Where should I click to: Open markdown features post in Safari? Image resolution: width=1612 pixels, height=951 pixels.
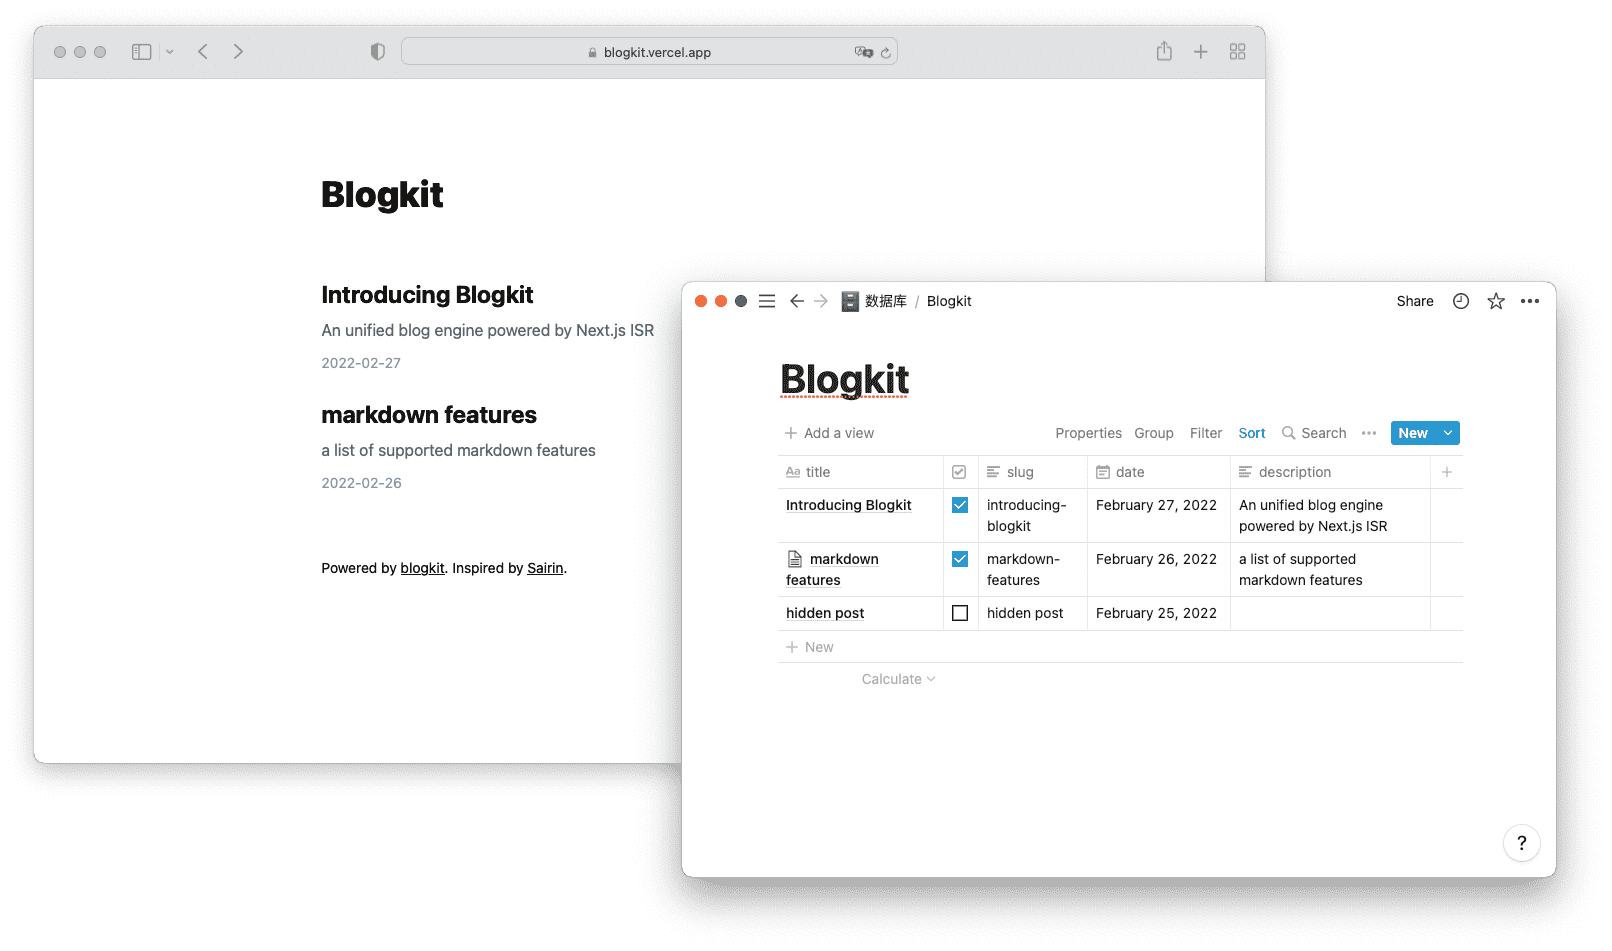pyautogui.click(x=429, y=415)
